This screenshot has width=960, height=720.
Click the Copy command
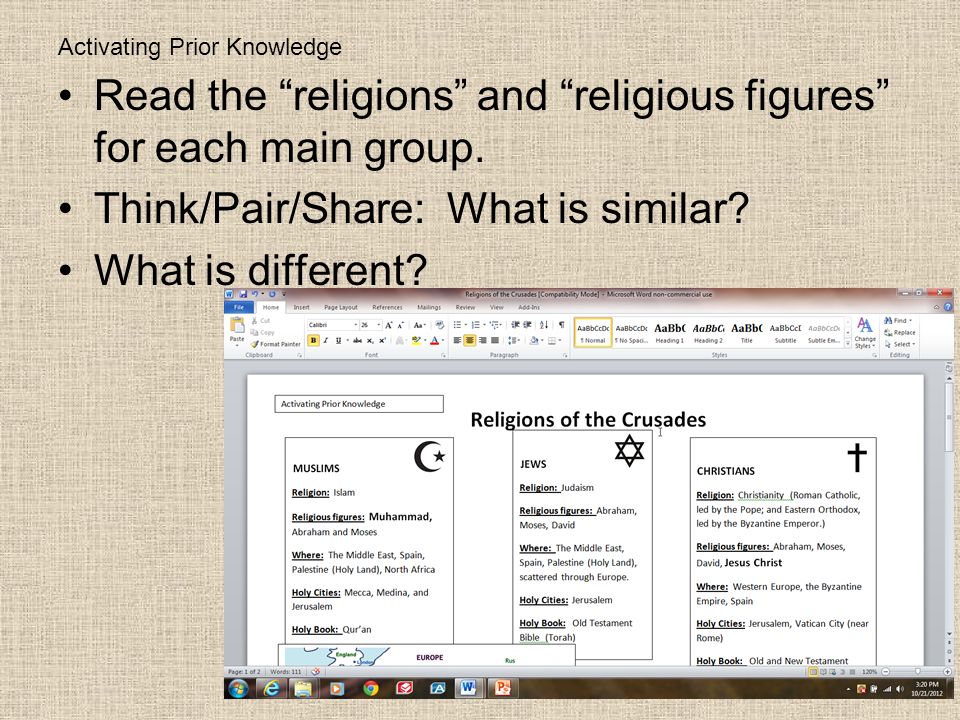262,332
